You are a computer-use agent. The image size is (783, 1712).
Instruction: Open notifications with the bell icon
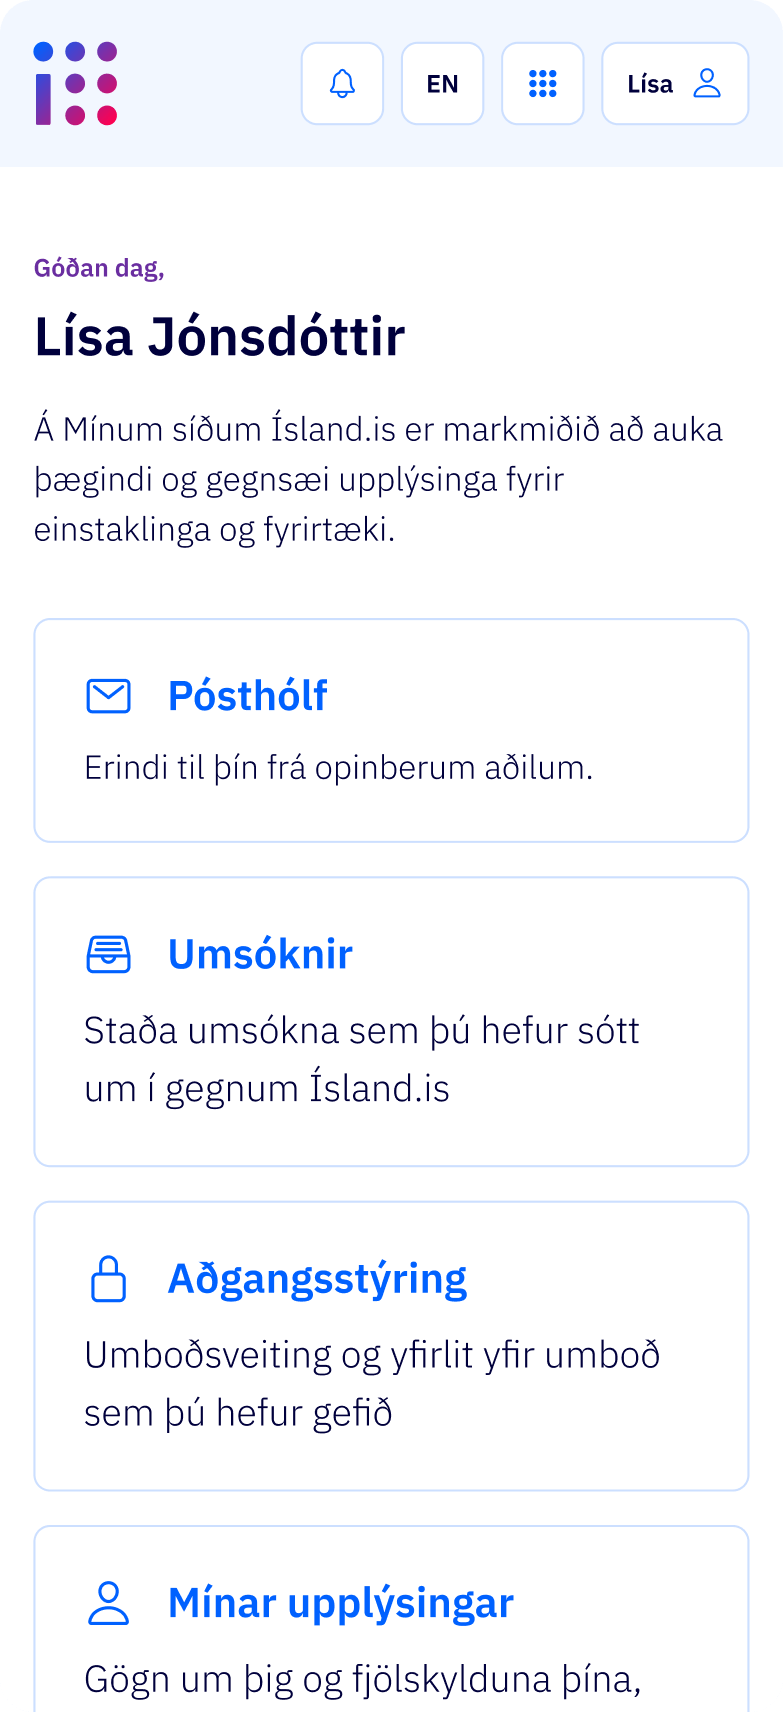click(342, 84)
